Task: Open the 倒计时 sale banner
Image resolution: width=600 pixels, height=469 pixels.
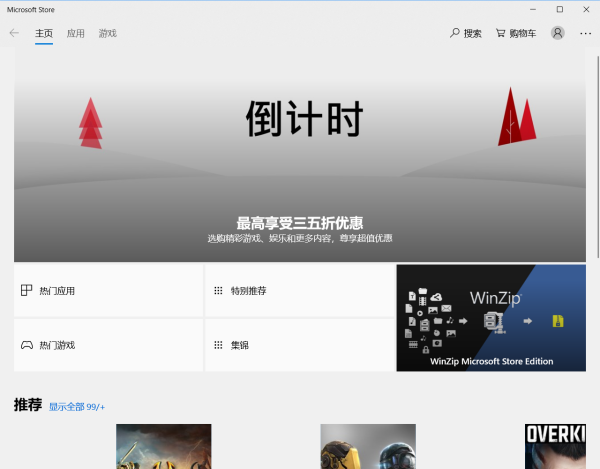Action: click(x=300, y=155)
